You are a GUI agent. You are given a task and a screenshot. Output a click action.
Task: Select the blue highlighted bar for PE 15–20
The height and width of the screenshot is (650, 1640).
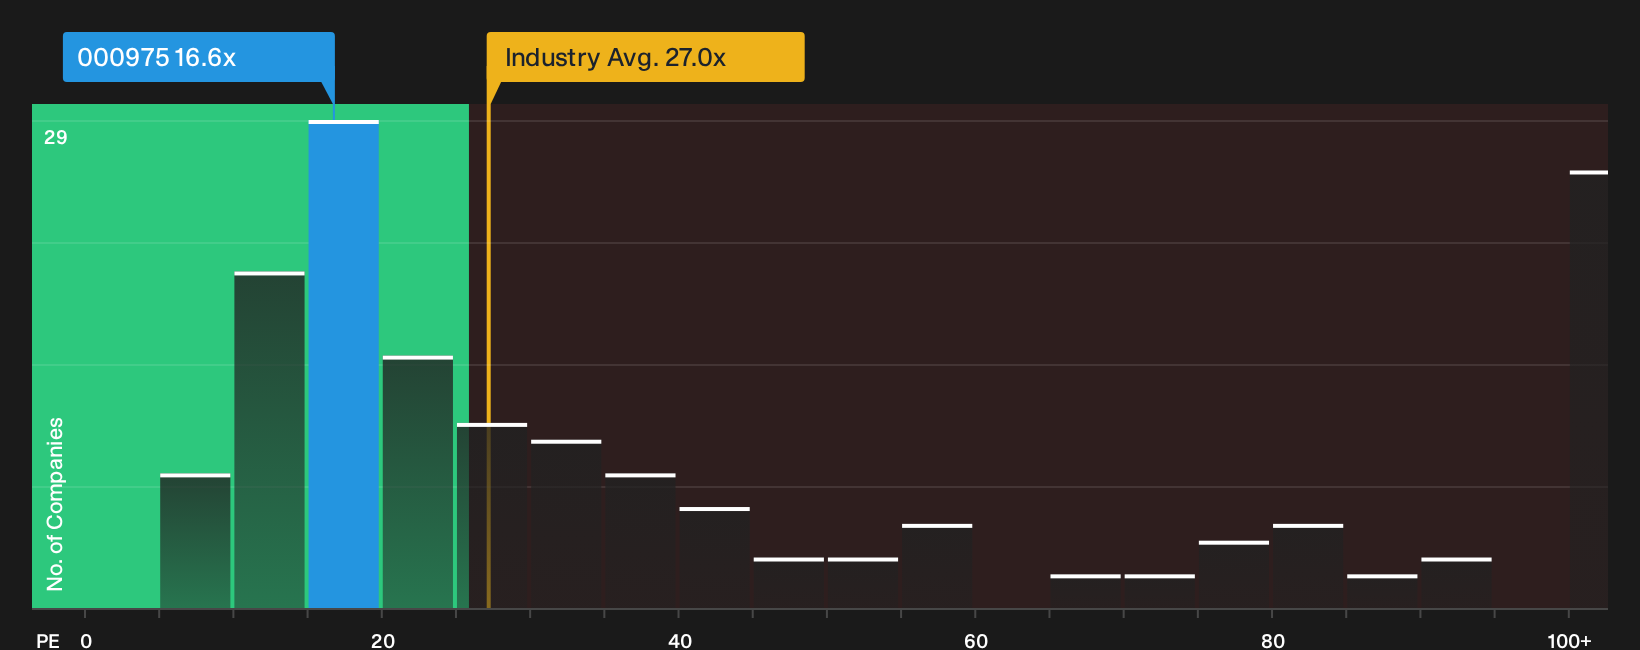[343, 364]
